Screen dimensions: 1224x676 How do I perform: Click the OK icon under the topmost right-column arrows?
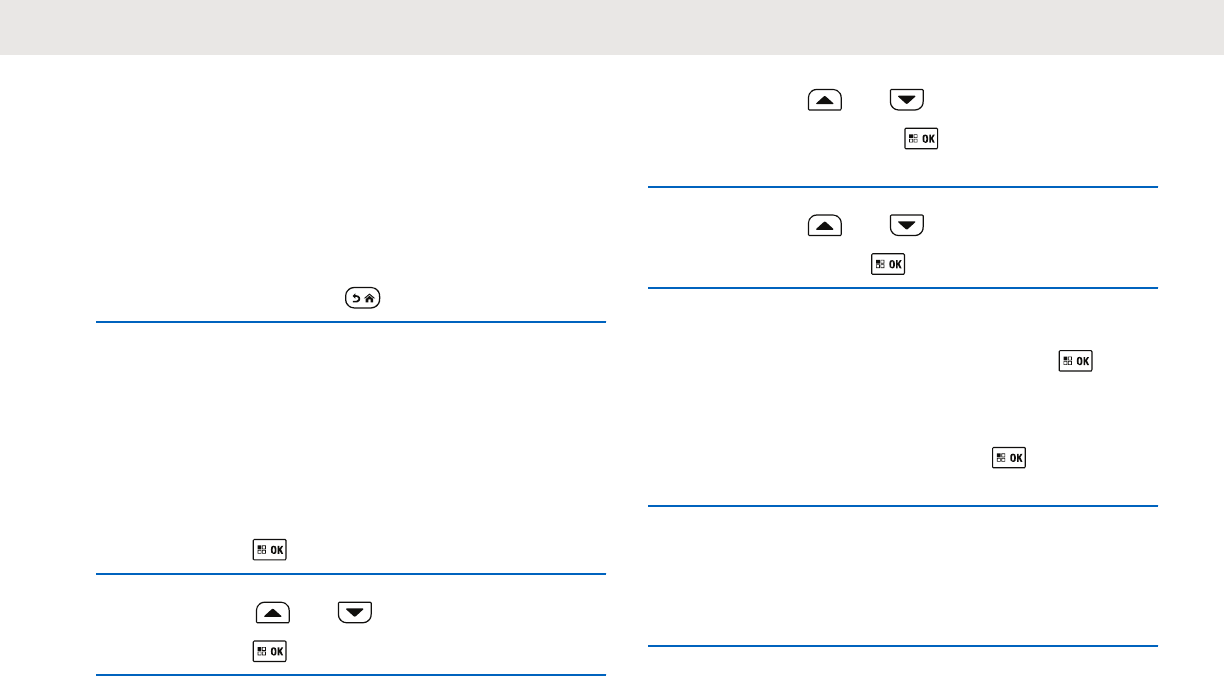[921, 139]
